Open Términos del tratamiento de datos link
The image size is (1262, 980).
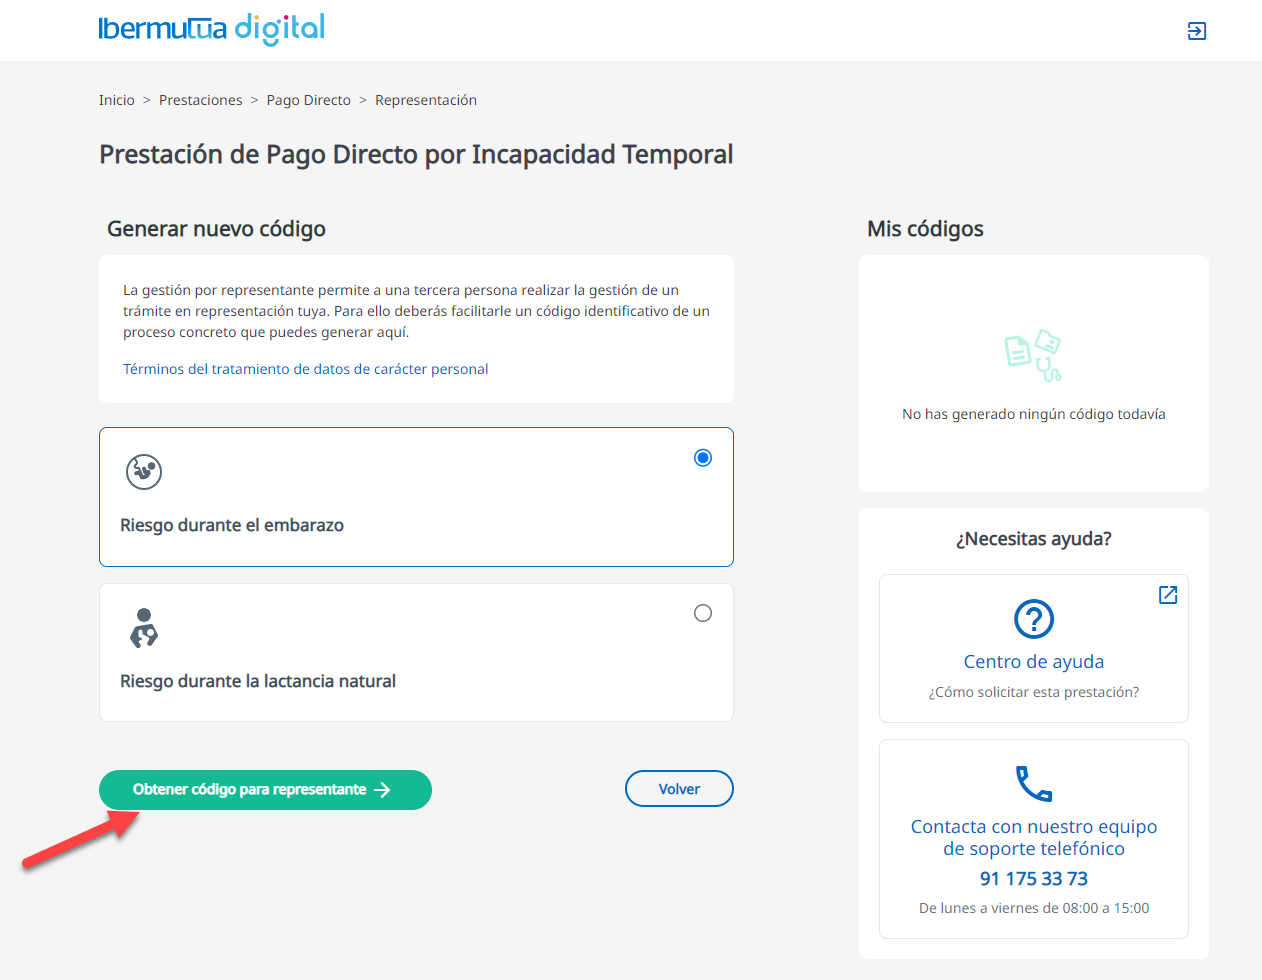coord(305,369)
